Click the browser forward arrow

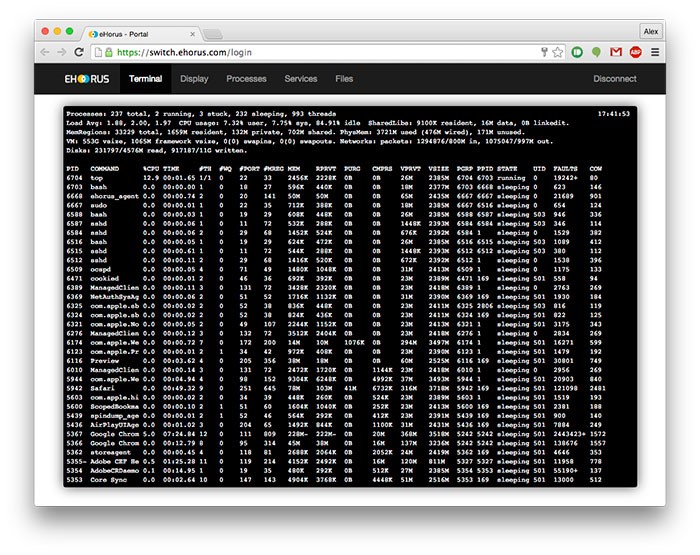62,52
